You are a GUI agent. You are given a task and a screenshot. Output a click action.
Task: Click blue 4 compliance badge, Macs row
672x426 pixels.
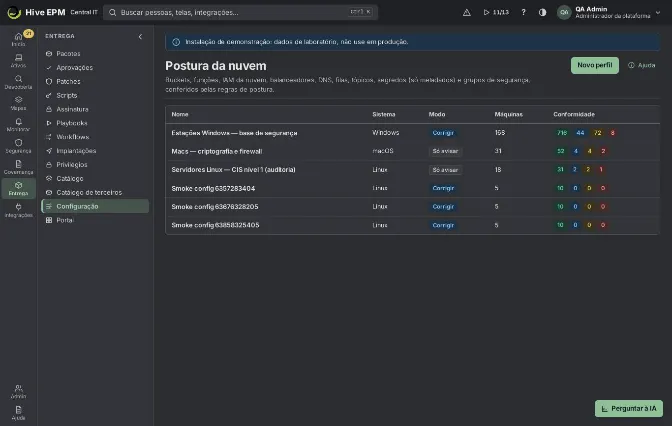[x=576, y=151]
